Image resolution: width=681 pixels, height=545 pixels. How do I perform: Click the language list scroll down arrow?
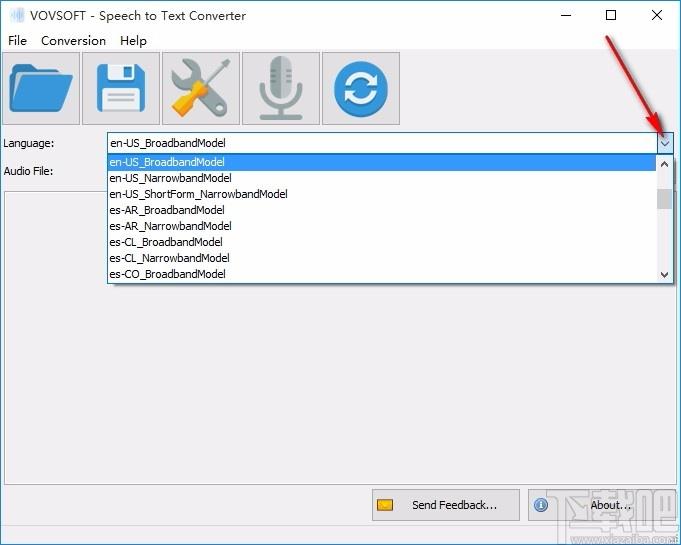[664, 274]
